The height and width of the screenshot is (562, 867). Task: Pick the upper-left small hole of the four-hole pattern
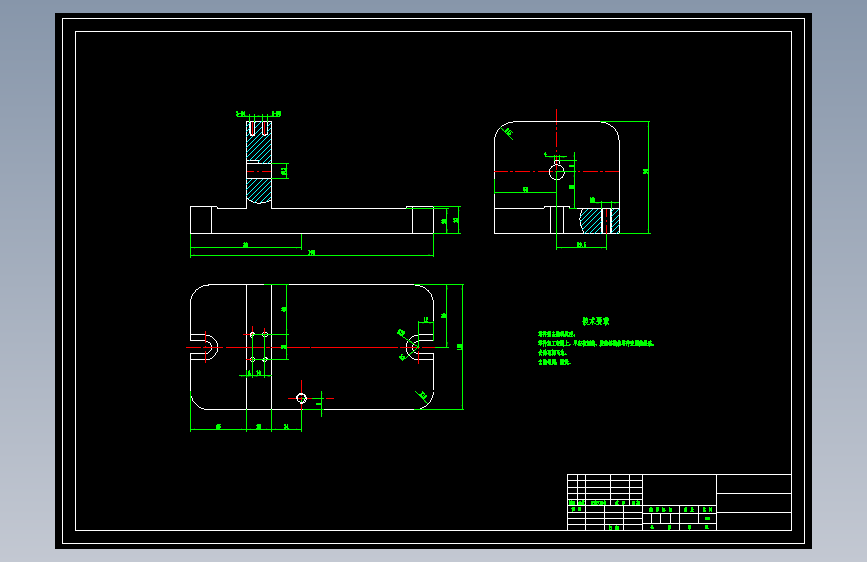click(x=253, y=335)
